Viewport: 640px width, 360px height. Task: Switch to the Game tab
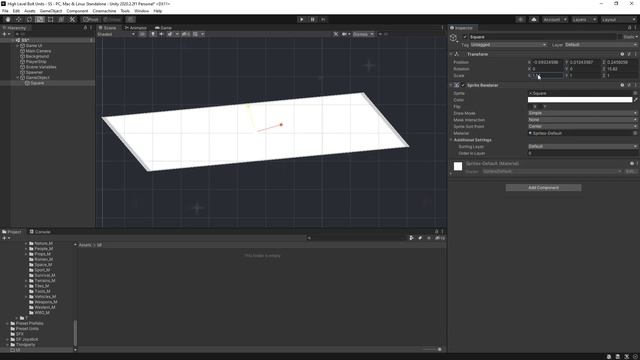(x=164, y=28)
